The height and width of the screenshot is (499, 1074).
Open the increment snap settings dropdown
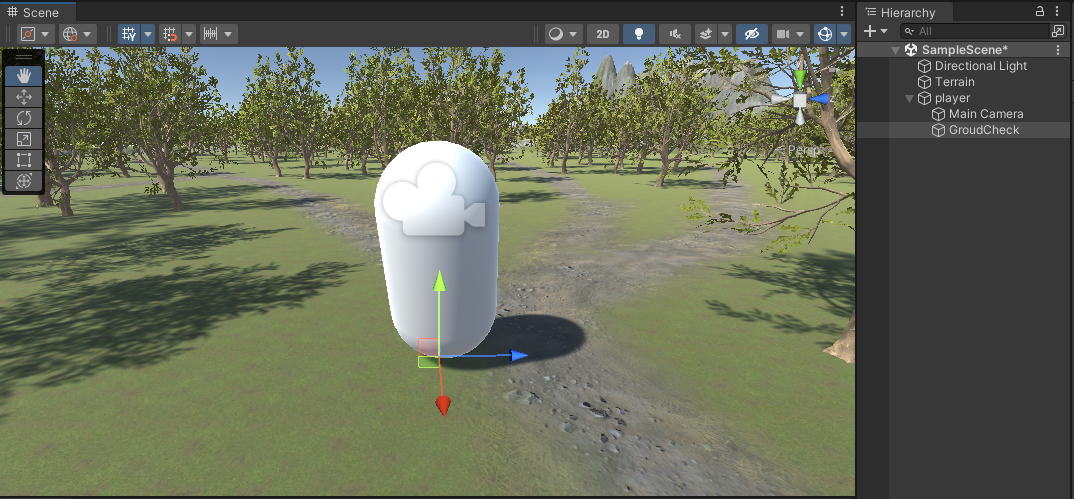click(218, 34)
